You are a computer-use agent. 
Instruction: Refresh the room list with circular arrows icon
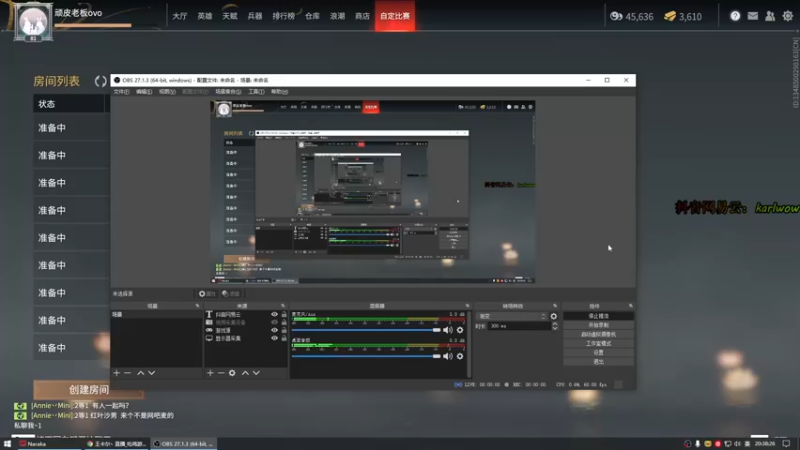point(101,81)
